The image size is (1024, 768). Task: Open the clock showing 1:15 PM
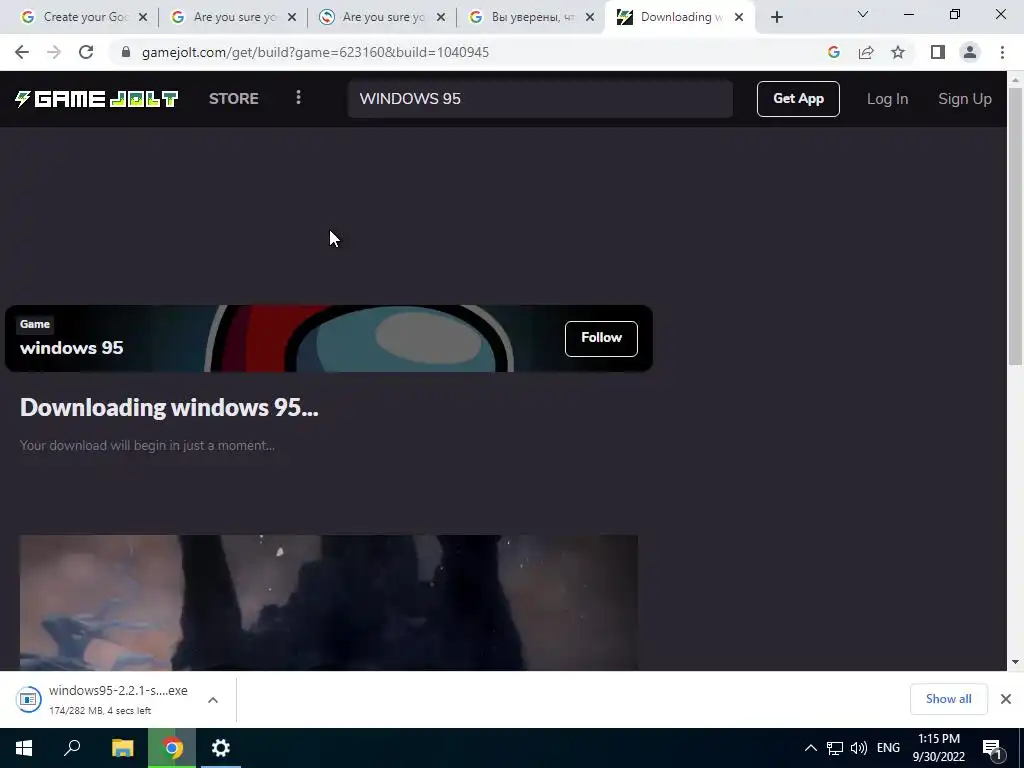pos(938,748)
